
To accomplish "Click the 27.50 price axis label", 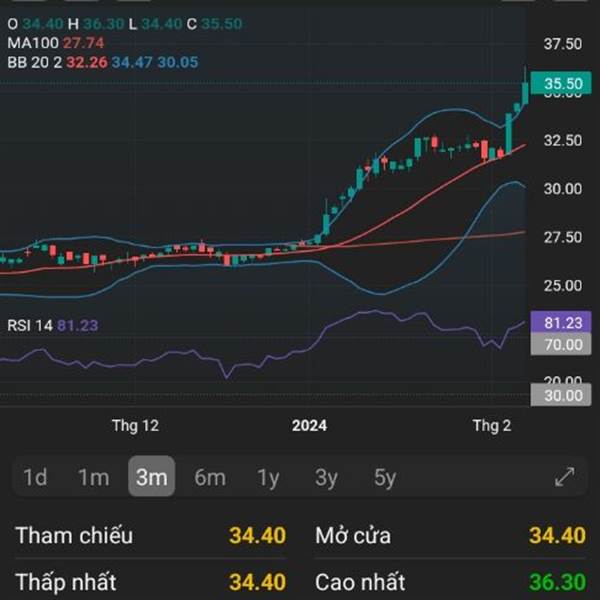I will (x=563, y=237).
